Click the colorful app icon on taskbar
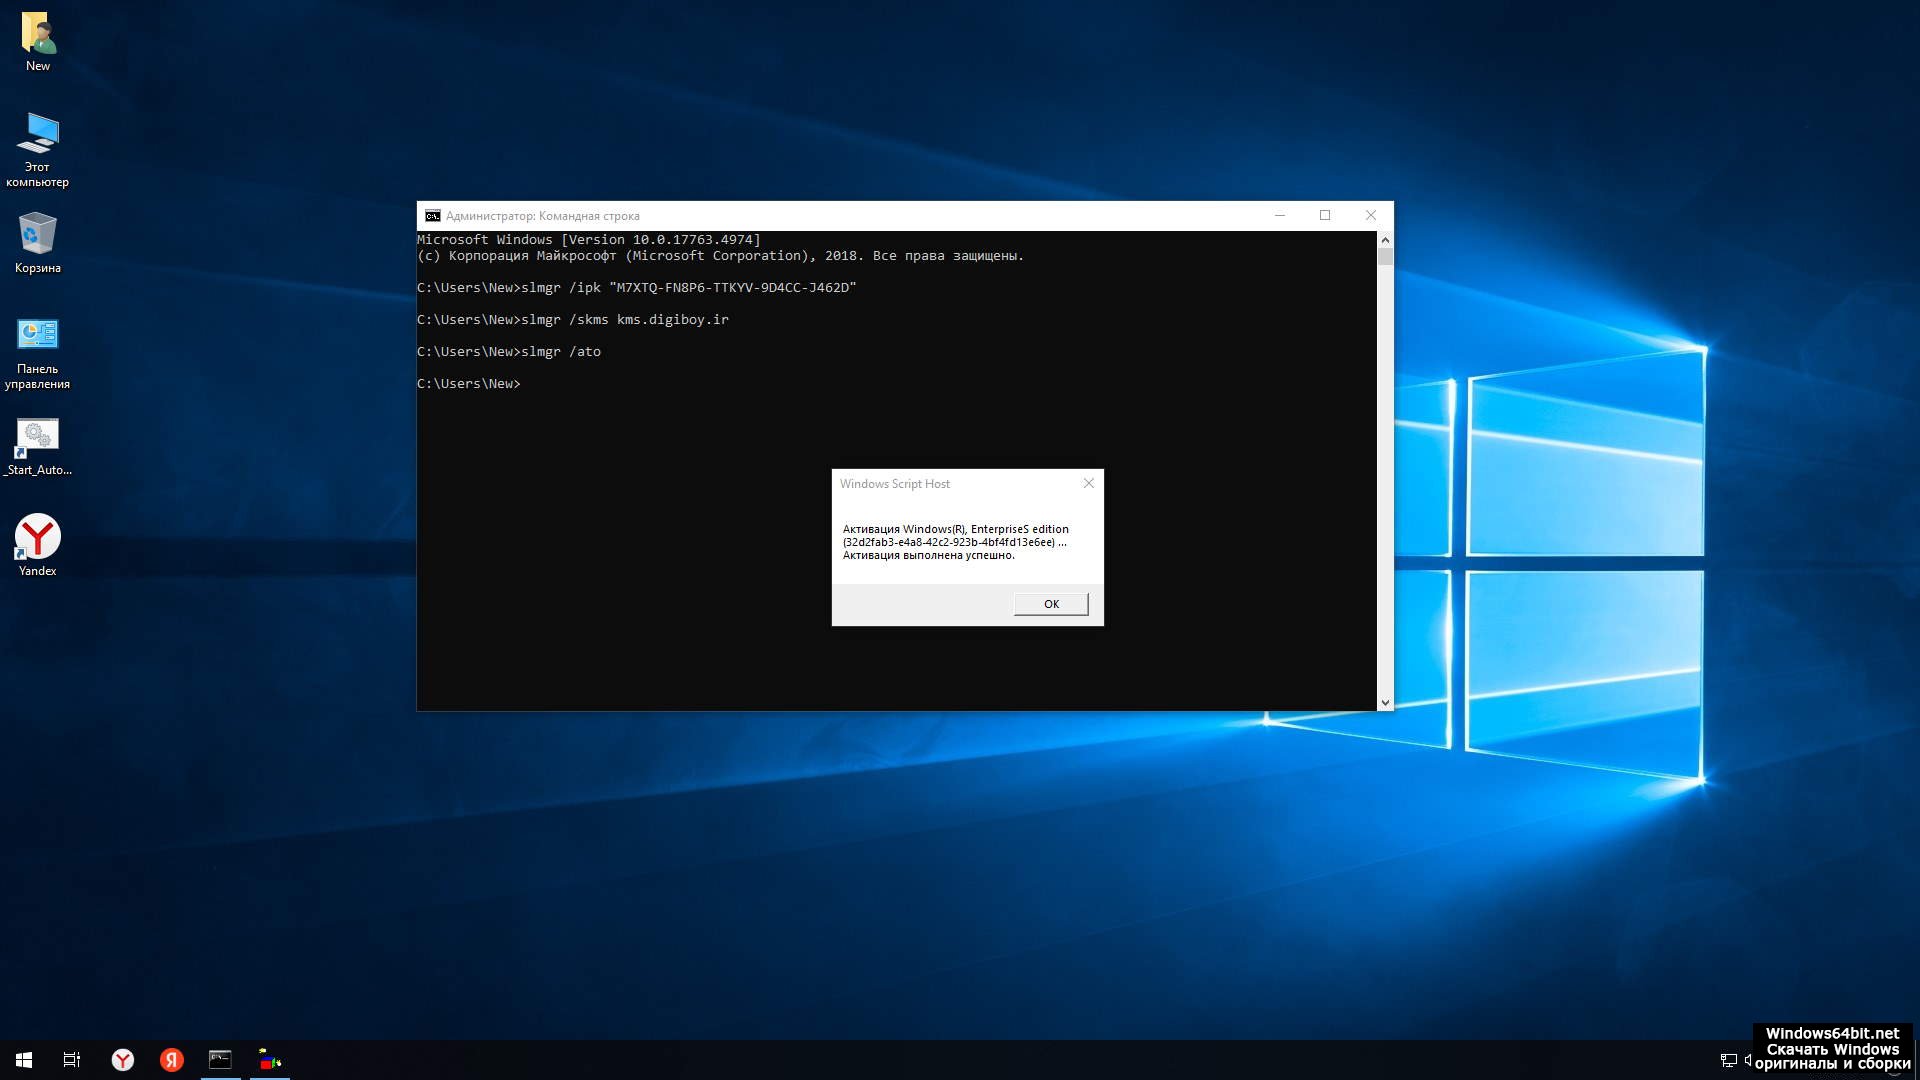Screen dimensions: 1920x1080 (270, 1060)
